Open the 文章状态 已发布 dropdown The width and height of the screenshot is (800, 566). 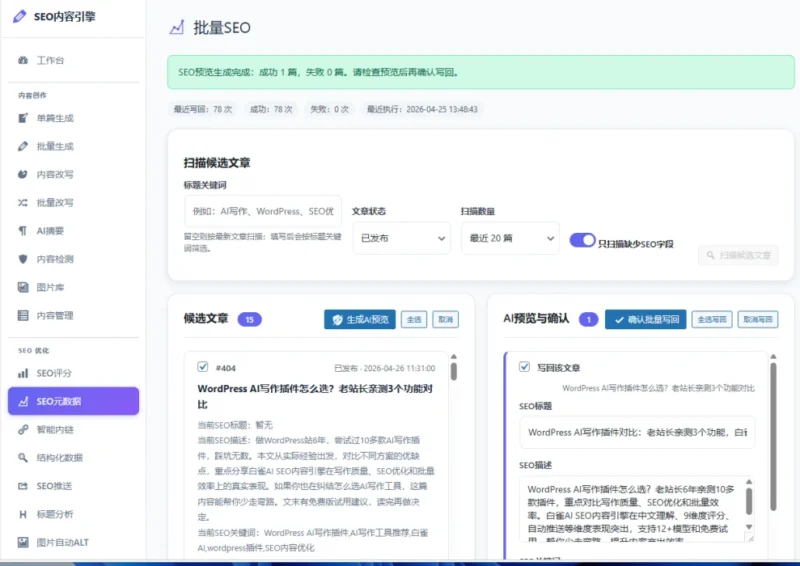pyautogui.click(x=402, y=238)
